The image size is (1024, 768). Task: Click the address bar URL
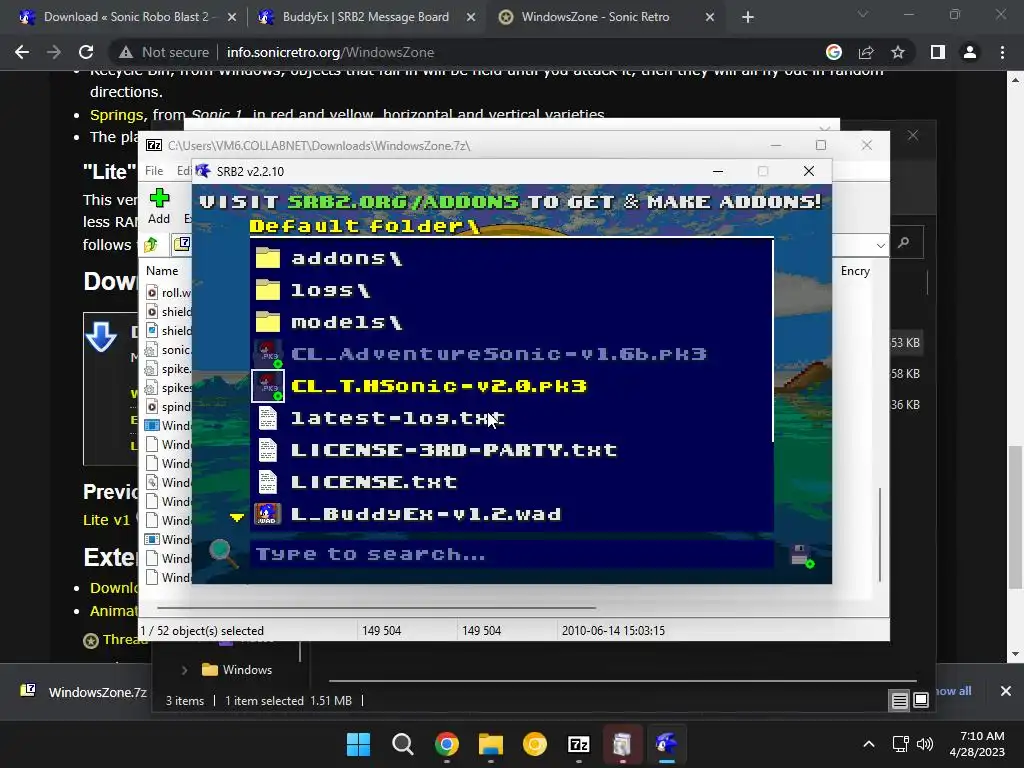click(330, 52)
